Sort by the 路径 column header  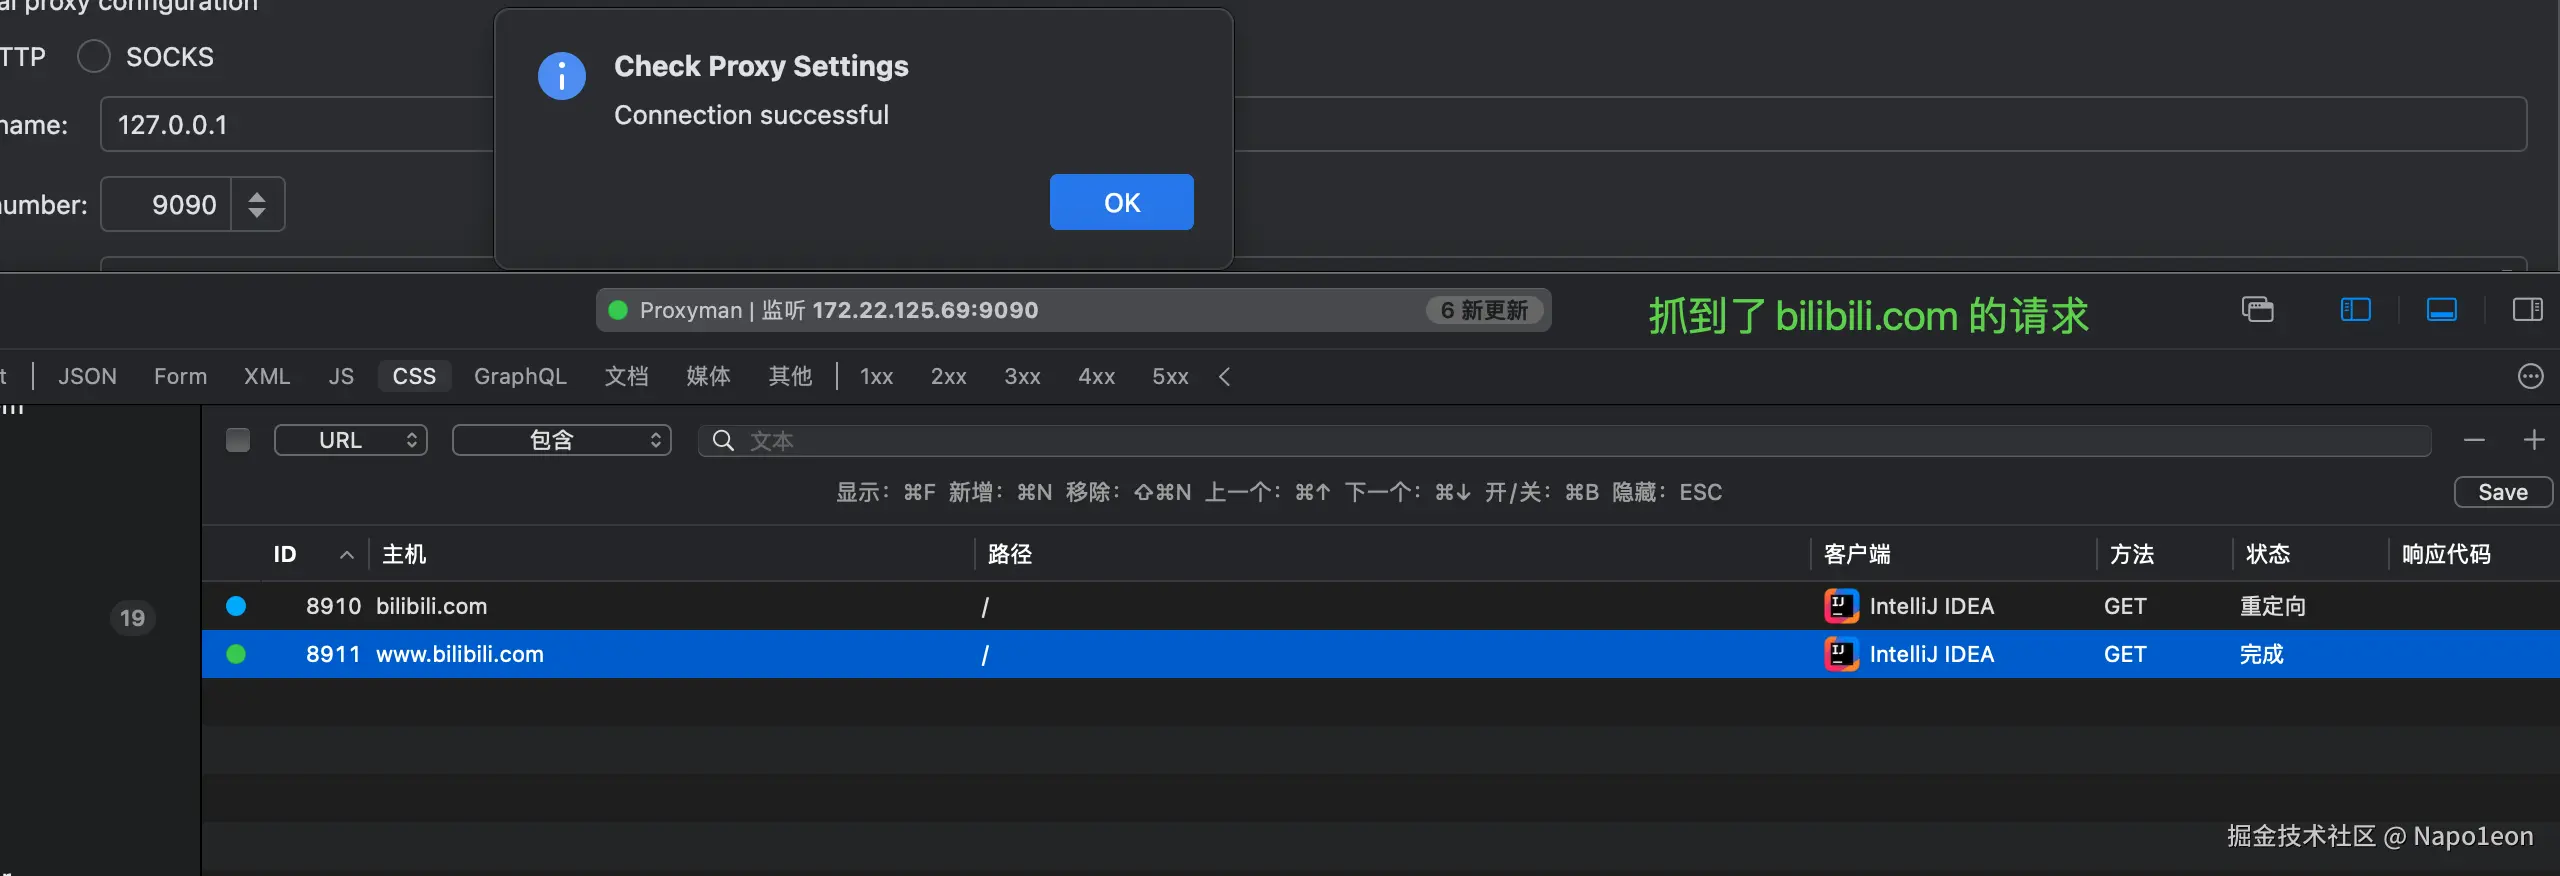[x=1010, y=554]
